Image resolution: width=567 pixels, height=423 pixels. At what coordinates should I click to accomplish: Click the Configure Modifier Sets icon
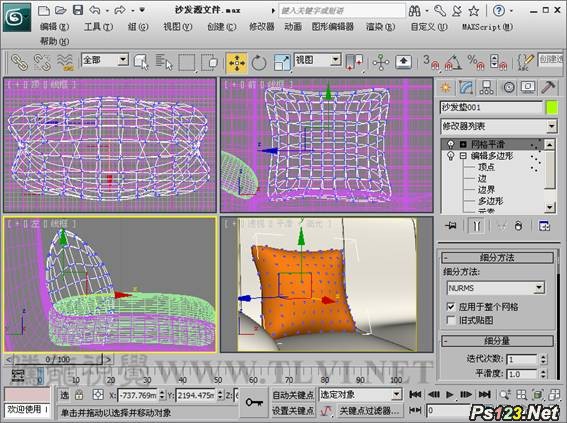coord(544,226)
